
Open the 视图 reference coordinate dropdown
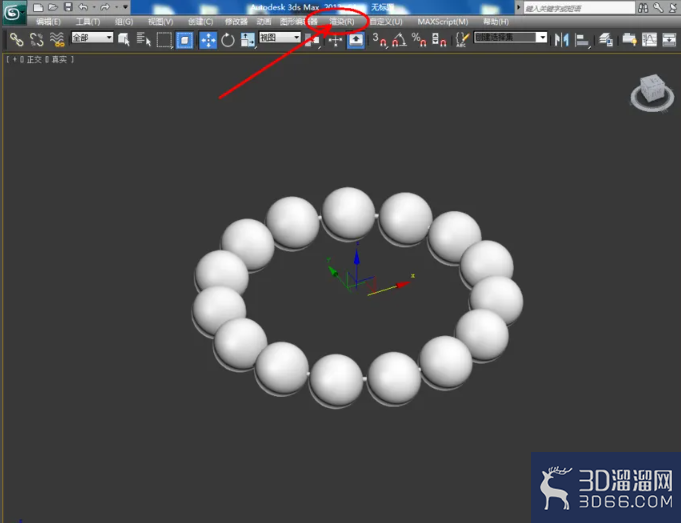[280, 38]
